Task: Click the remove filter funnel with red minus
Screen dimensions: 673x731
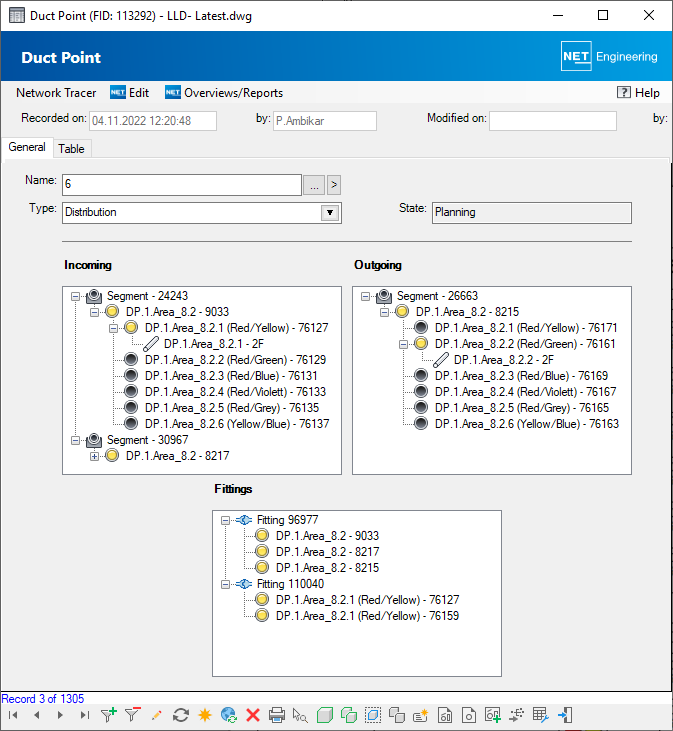Action: (132, 715)
